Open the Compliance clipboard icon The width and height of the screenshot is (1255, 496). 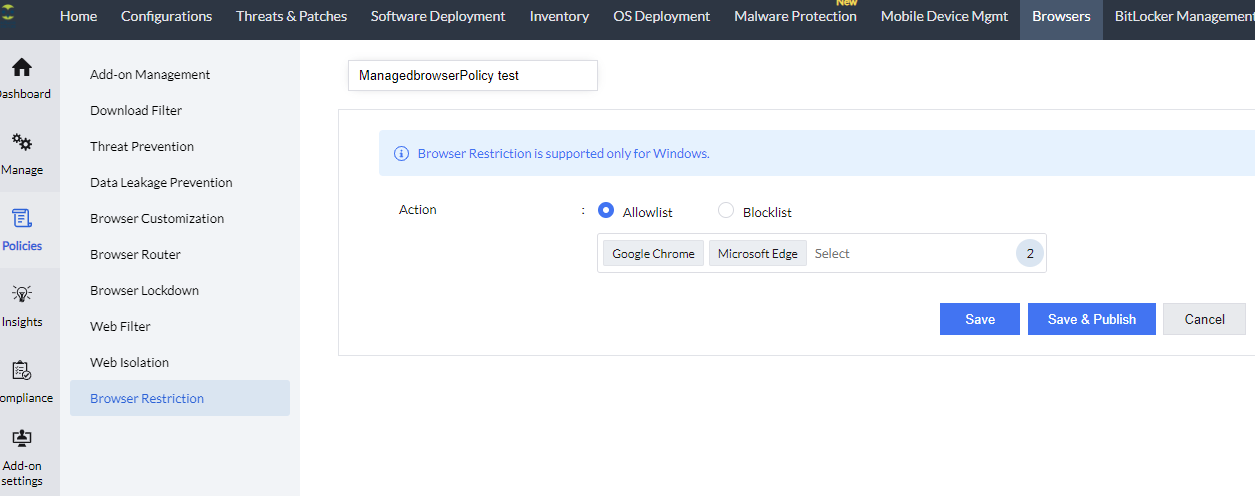coord(21,371)
